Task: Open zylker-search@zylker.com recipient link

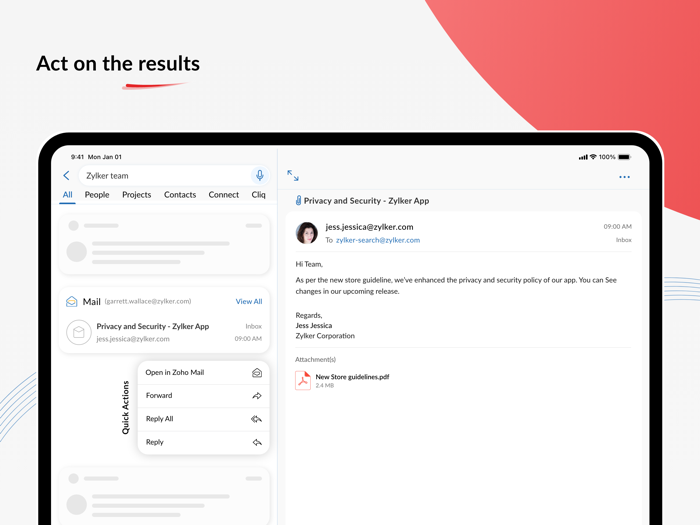Action: click(378, 240)
